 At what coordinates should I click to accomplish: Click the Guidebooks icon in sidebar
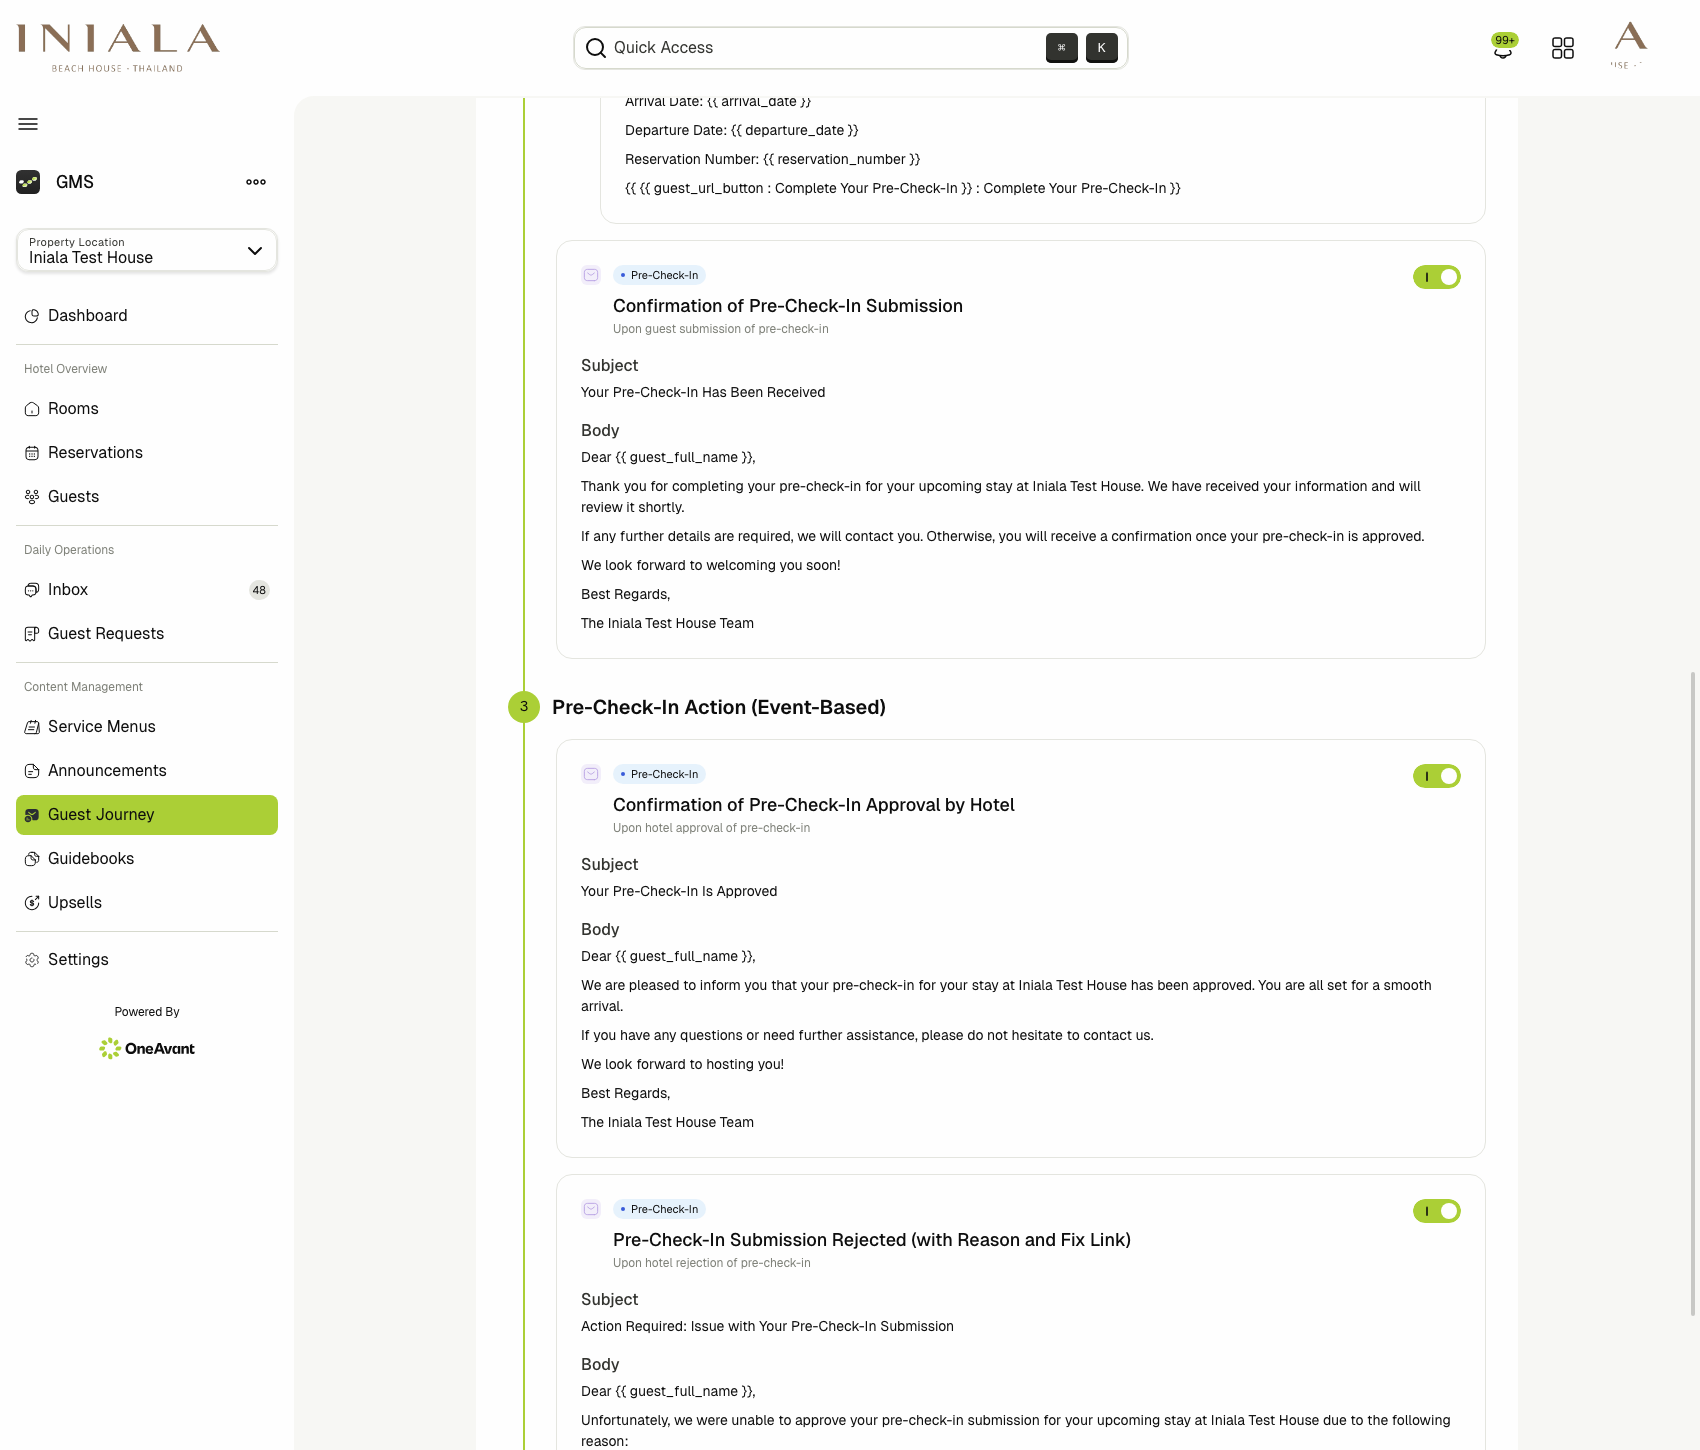click(x=33, y=858)
